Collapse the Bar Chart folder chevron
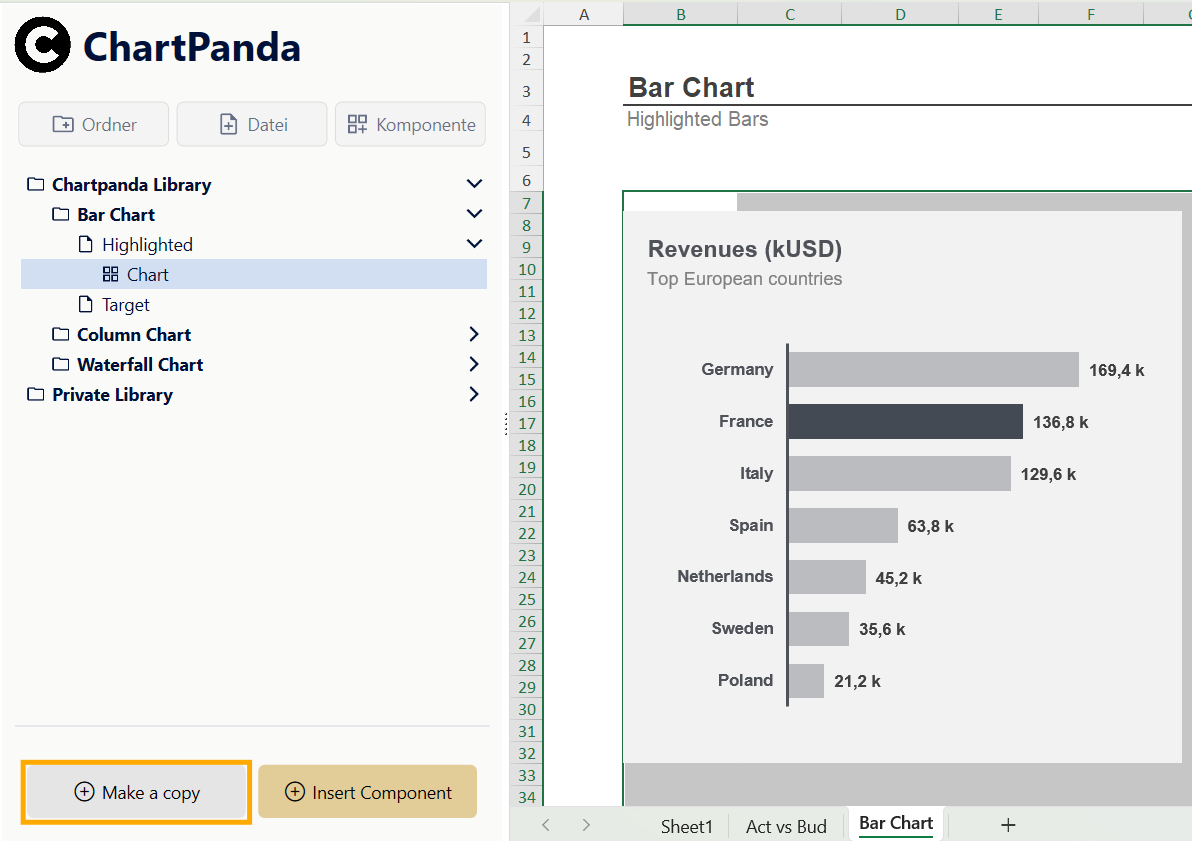The width and height of the screenshot is (1192, 841). tap(474, 214)
